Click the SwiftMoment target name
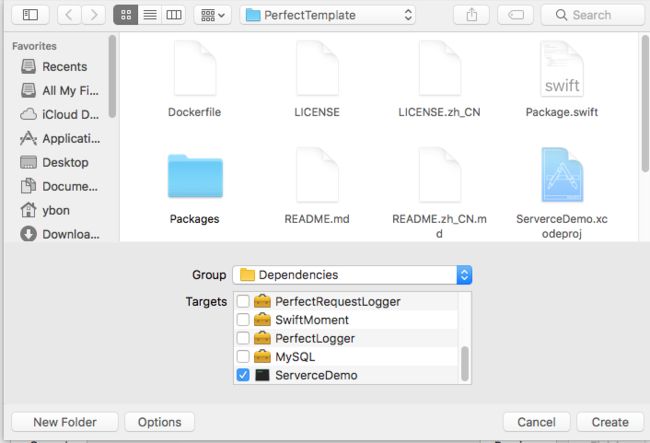 coord(312,320)
